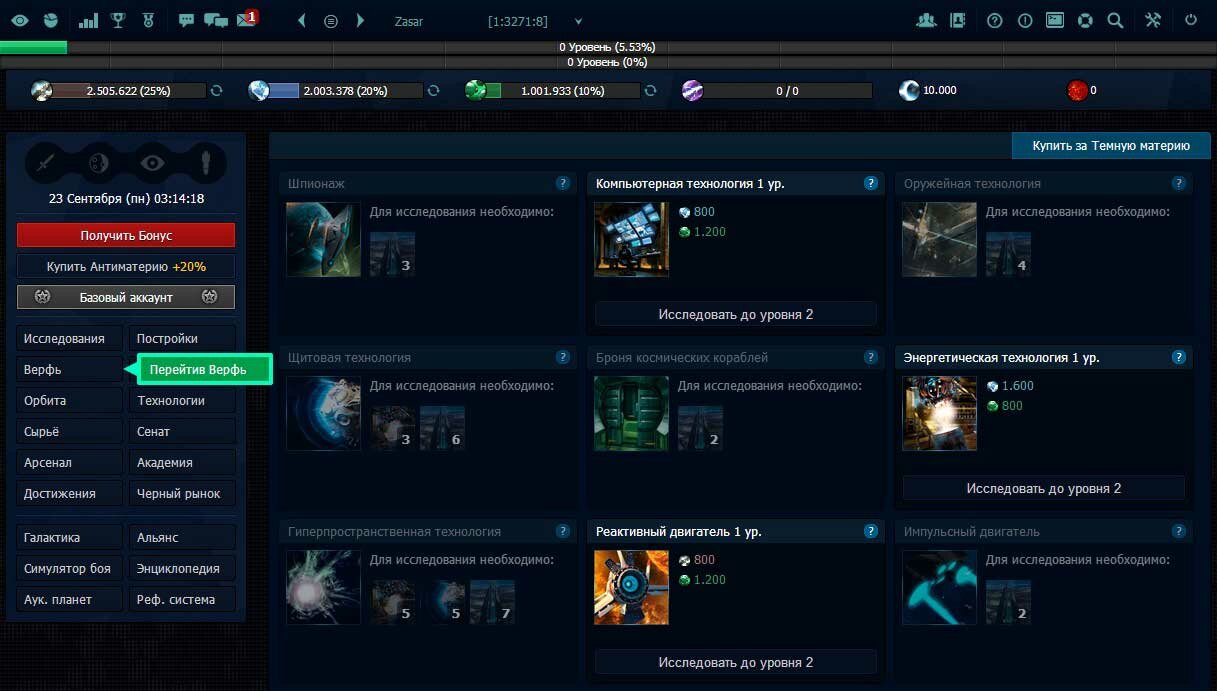Click Купить за Темную материю button
This screenshot has width=1217, height=691.
1111,146
